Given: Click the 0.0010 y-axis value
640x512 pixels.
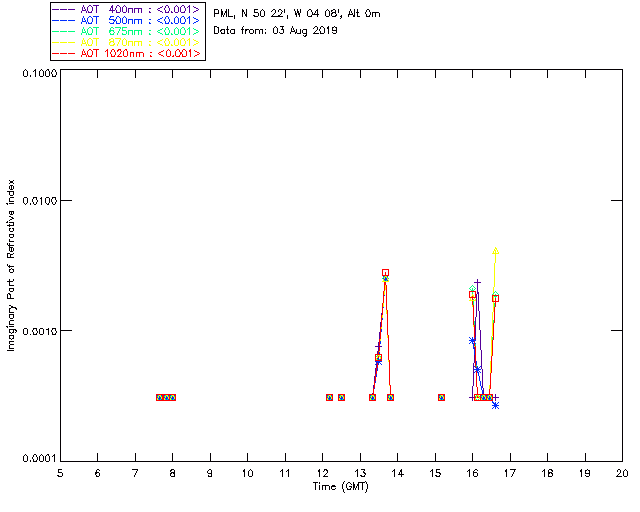Looking at the screenshot, I should [x=39, y=331].
